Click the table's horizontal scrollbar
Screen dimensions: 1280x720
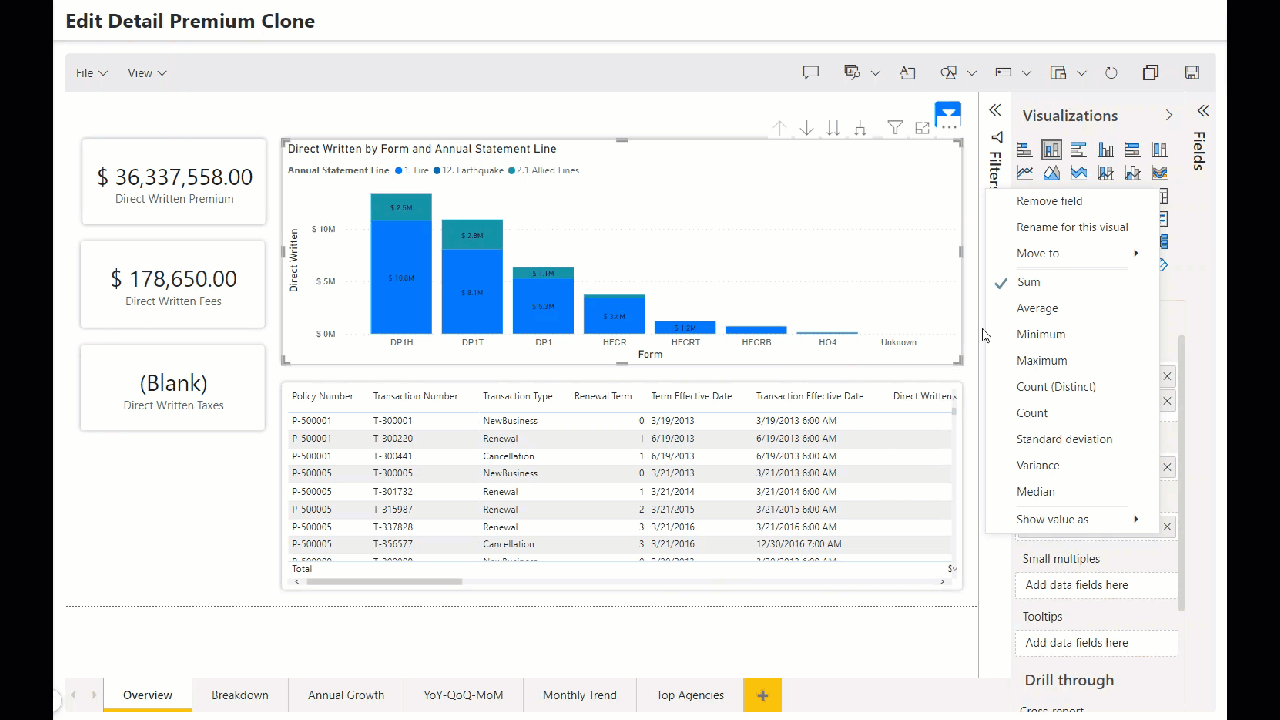[384, 581]
